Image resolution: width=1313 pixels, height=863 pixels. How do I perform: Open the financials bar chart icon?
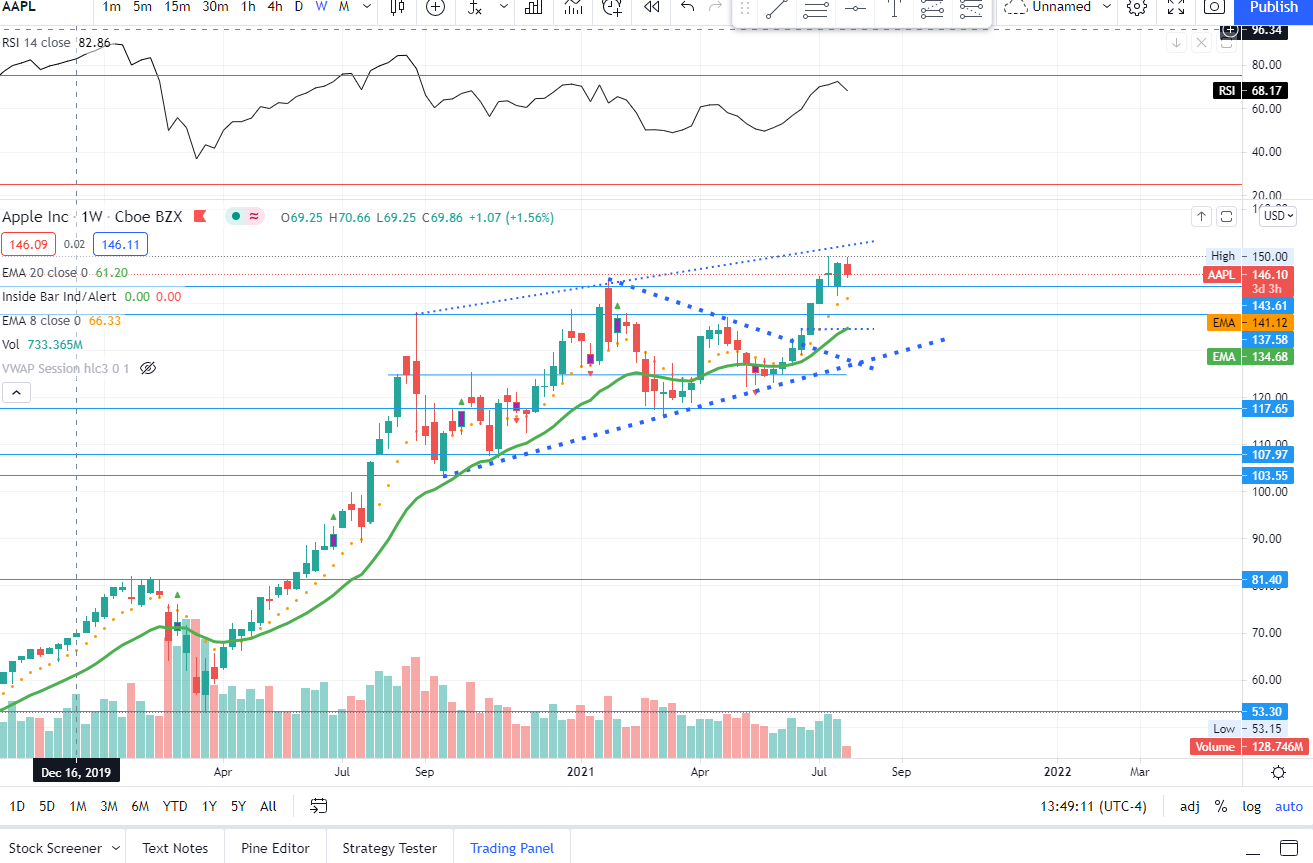point(534,7)
